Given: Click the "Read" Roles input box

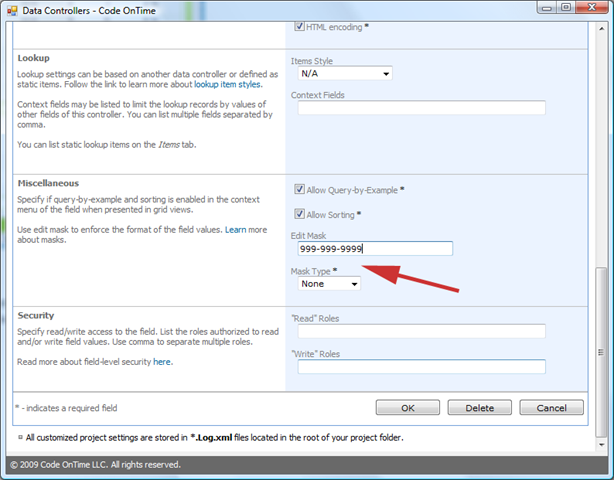Looking at the screenshot, I should [421, 331].
